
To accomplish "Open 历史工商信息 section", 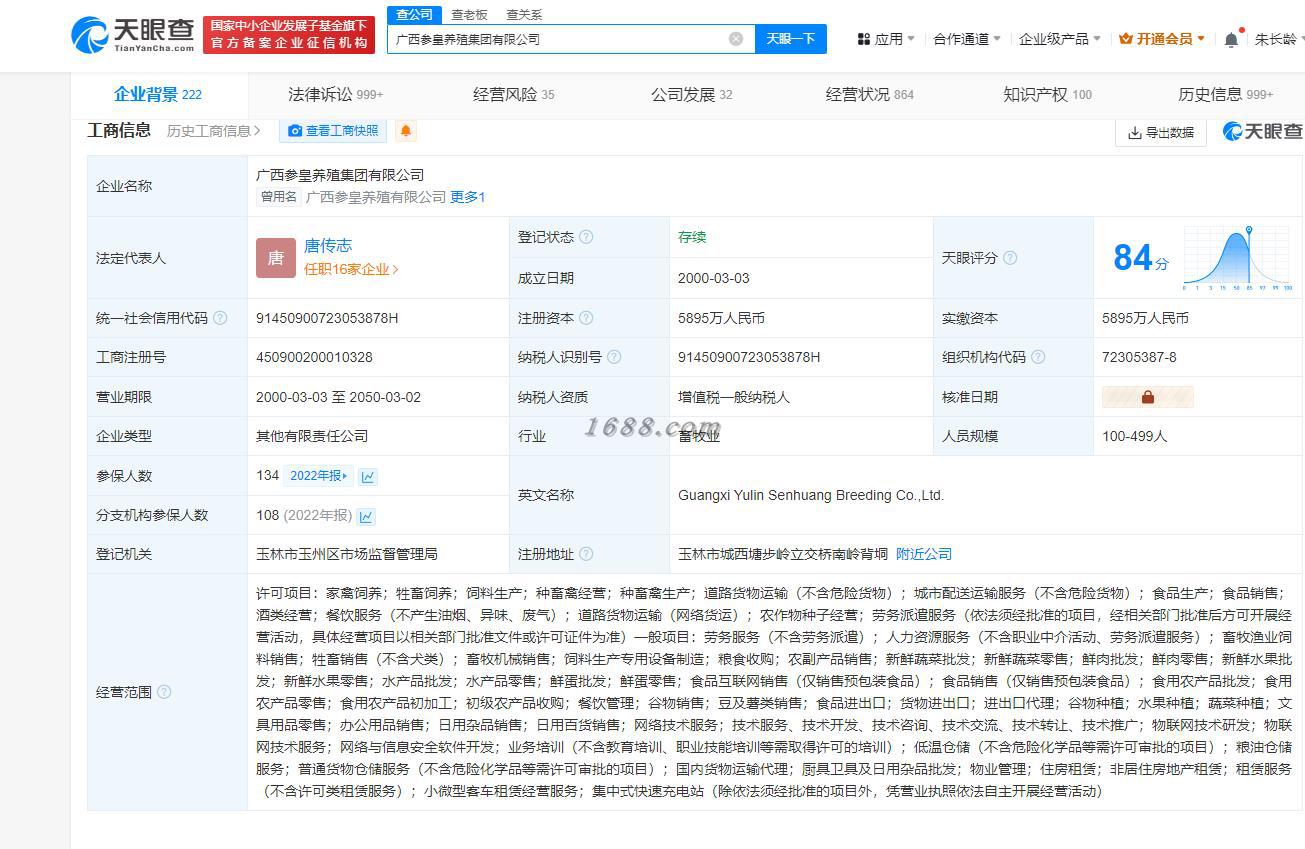I will [x=214, y=131].
